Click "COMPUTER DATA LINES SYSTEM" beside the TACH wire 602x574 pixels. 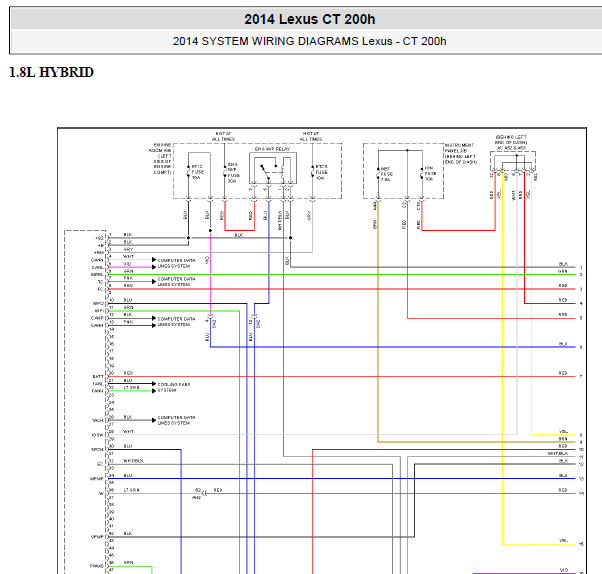pyautogui.click(x=177, y=420)
